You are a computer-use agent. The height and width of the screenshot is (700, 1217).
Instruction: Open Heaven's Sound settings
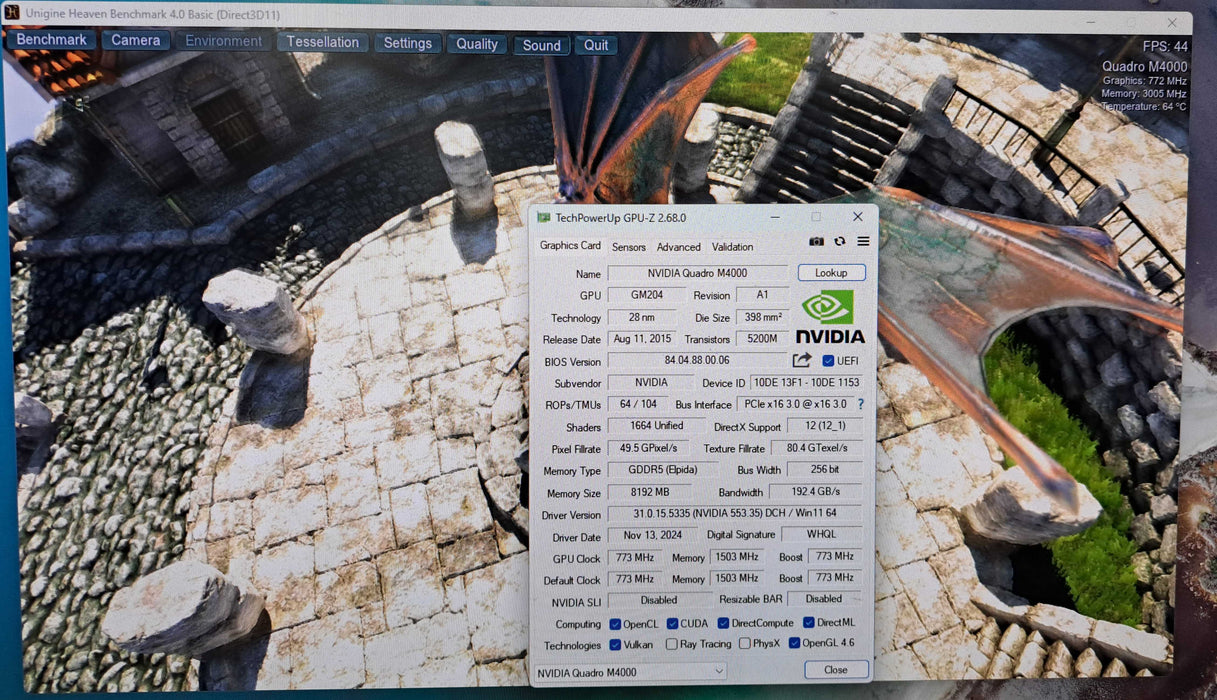click(x=541, y=45)
